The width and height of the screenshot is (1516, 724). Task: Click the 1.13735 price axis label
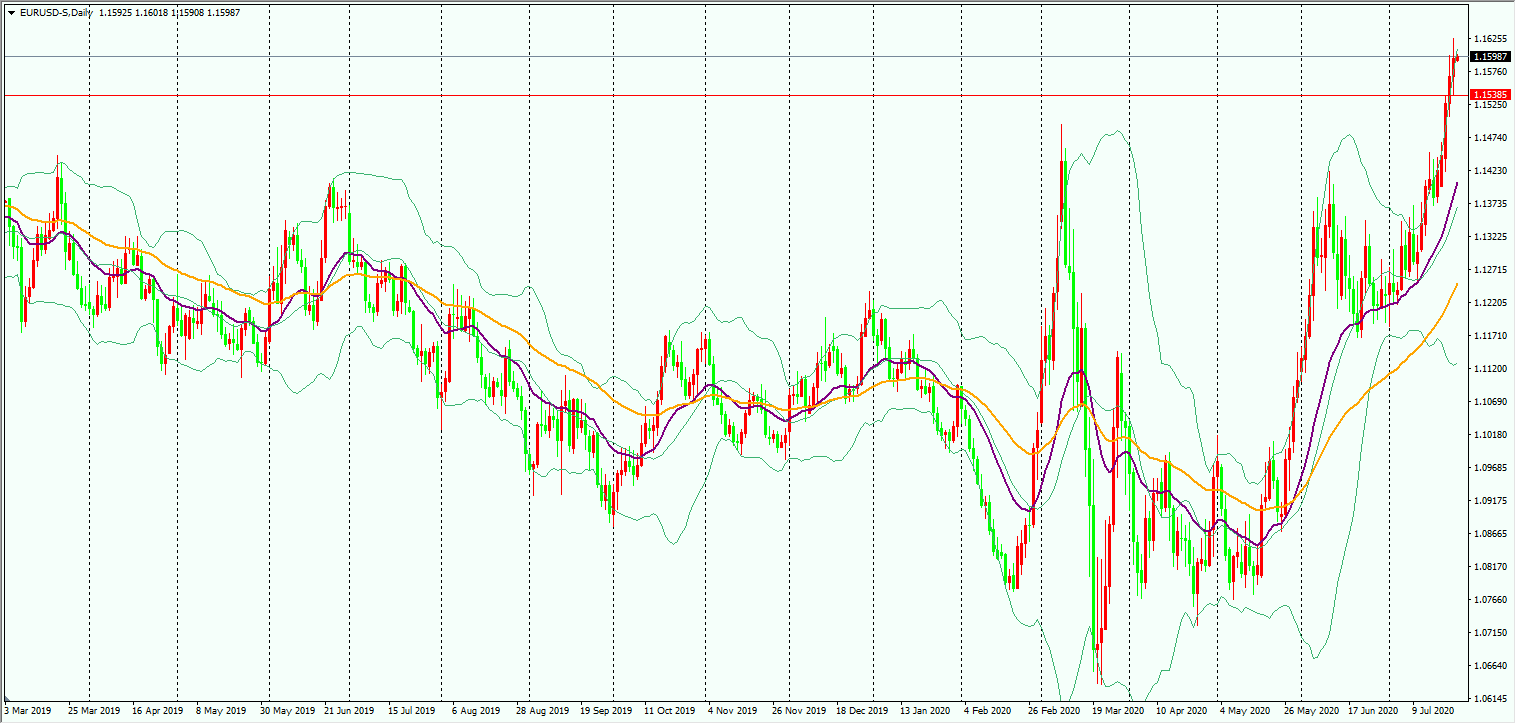1491,204
